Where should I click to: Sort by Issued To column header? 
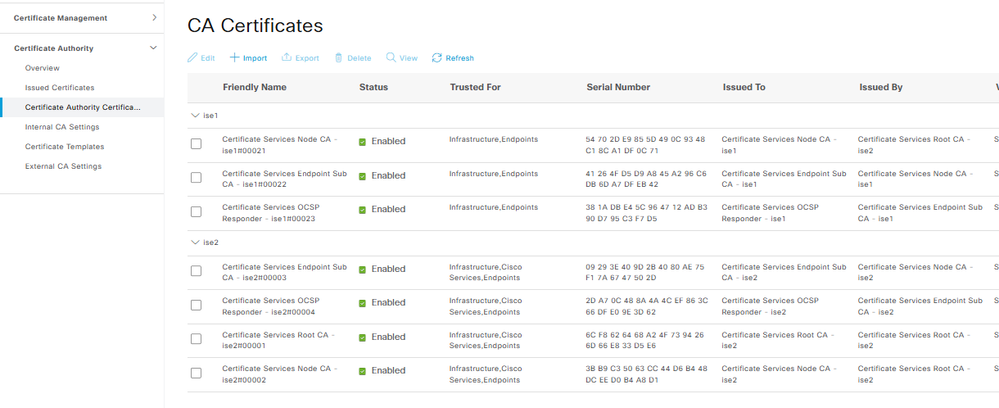click(x=744, y=87)
